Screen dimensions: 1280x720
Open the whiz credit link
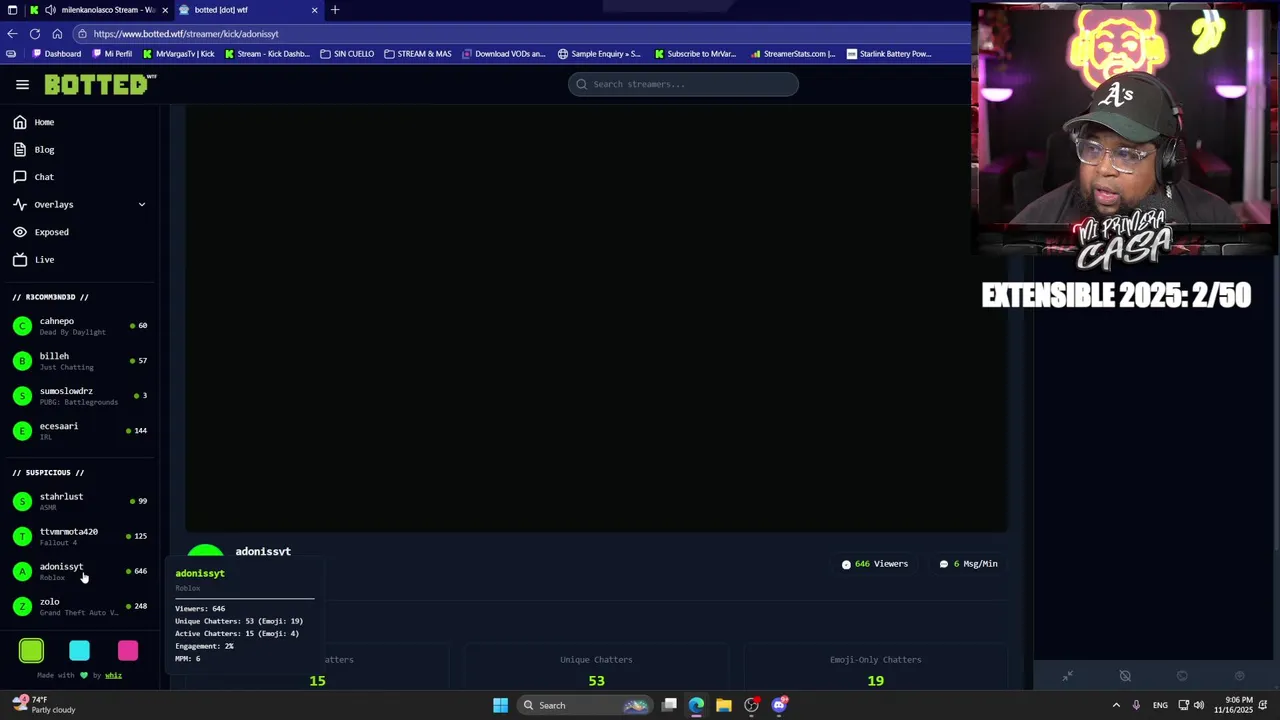tap(113, 675)
